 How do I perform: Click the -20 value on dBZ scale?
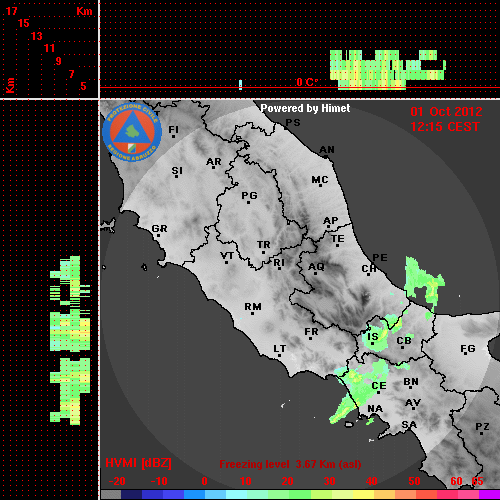click(117, 481)
